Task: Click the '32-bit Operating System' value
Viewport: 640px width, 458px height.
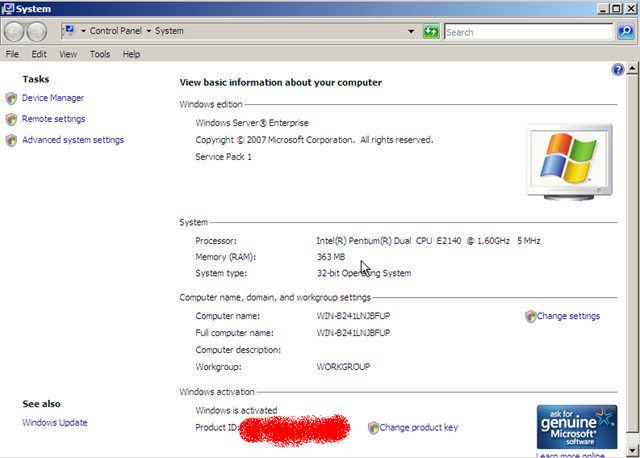Action: [x=364, y=273]
